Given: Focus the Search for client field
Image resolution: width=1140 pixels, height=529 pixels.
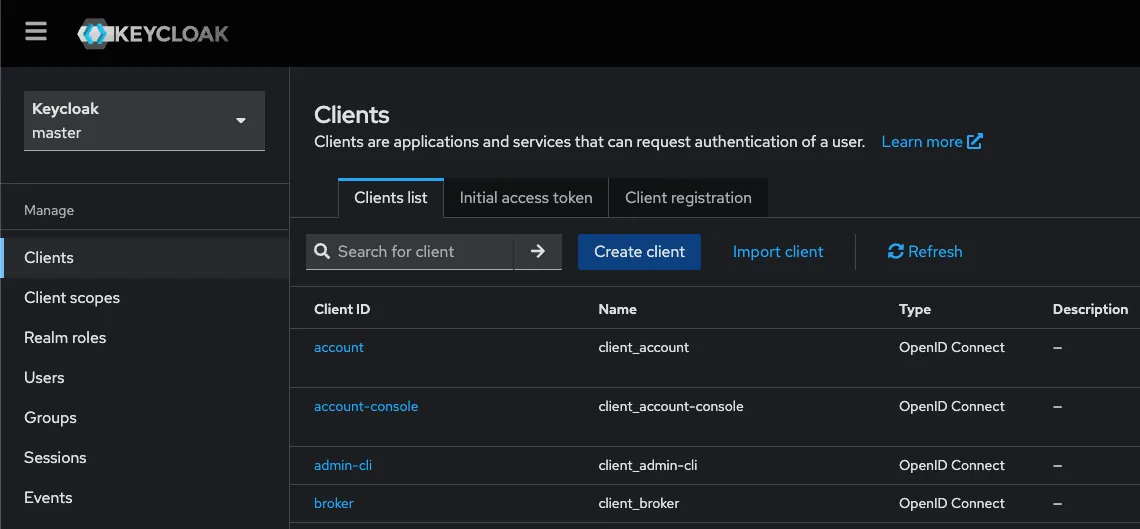Looking at the screenshot, I should 410,251.
